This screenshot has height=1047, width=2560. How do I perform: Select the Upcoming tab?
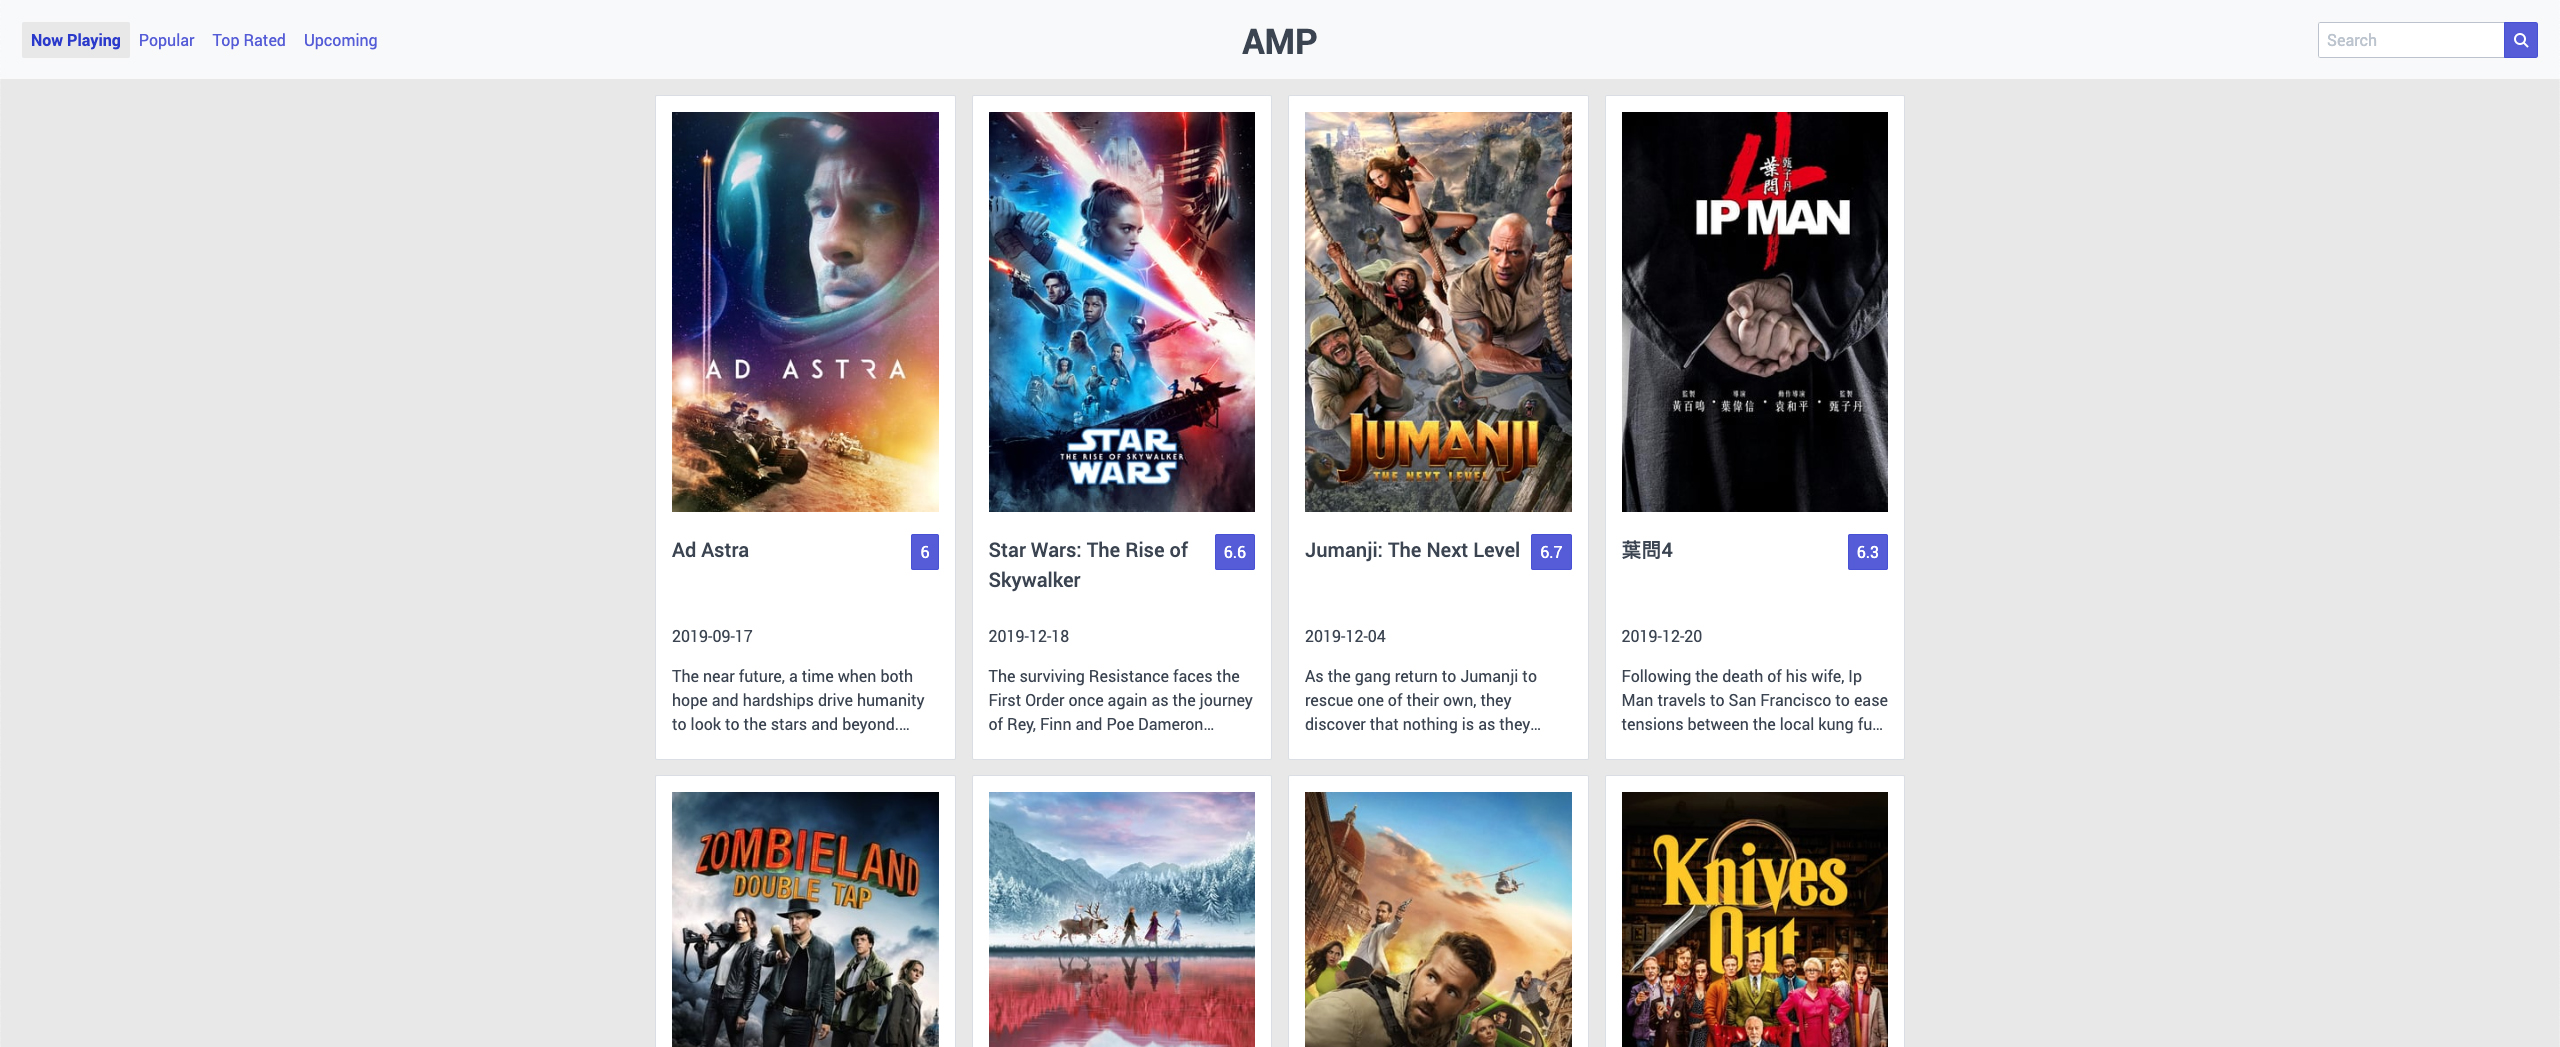340,40
